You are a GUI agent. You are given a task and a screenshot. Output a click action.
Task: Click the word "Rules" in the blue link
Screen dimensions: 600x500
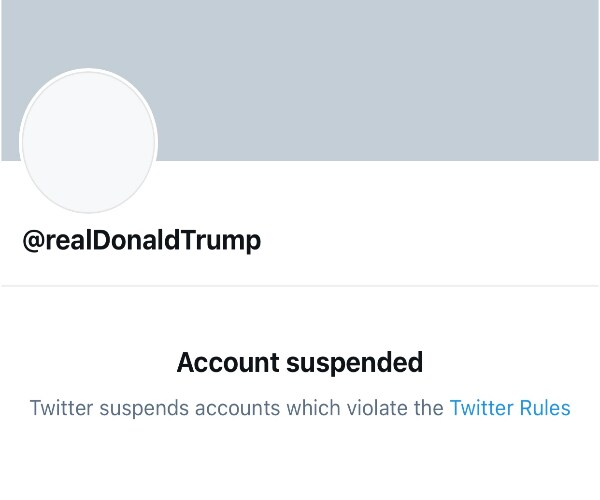point(544,408)
